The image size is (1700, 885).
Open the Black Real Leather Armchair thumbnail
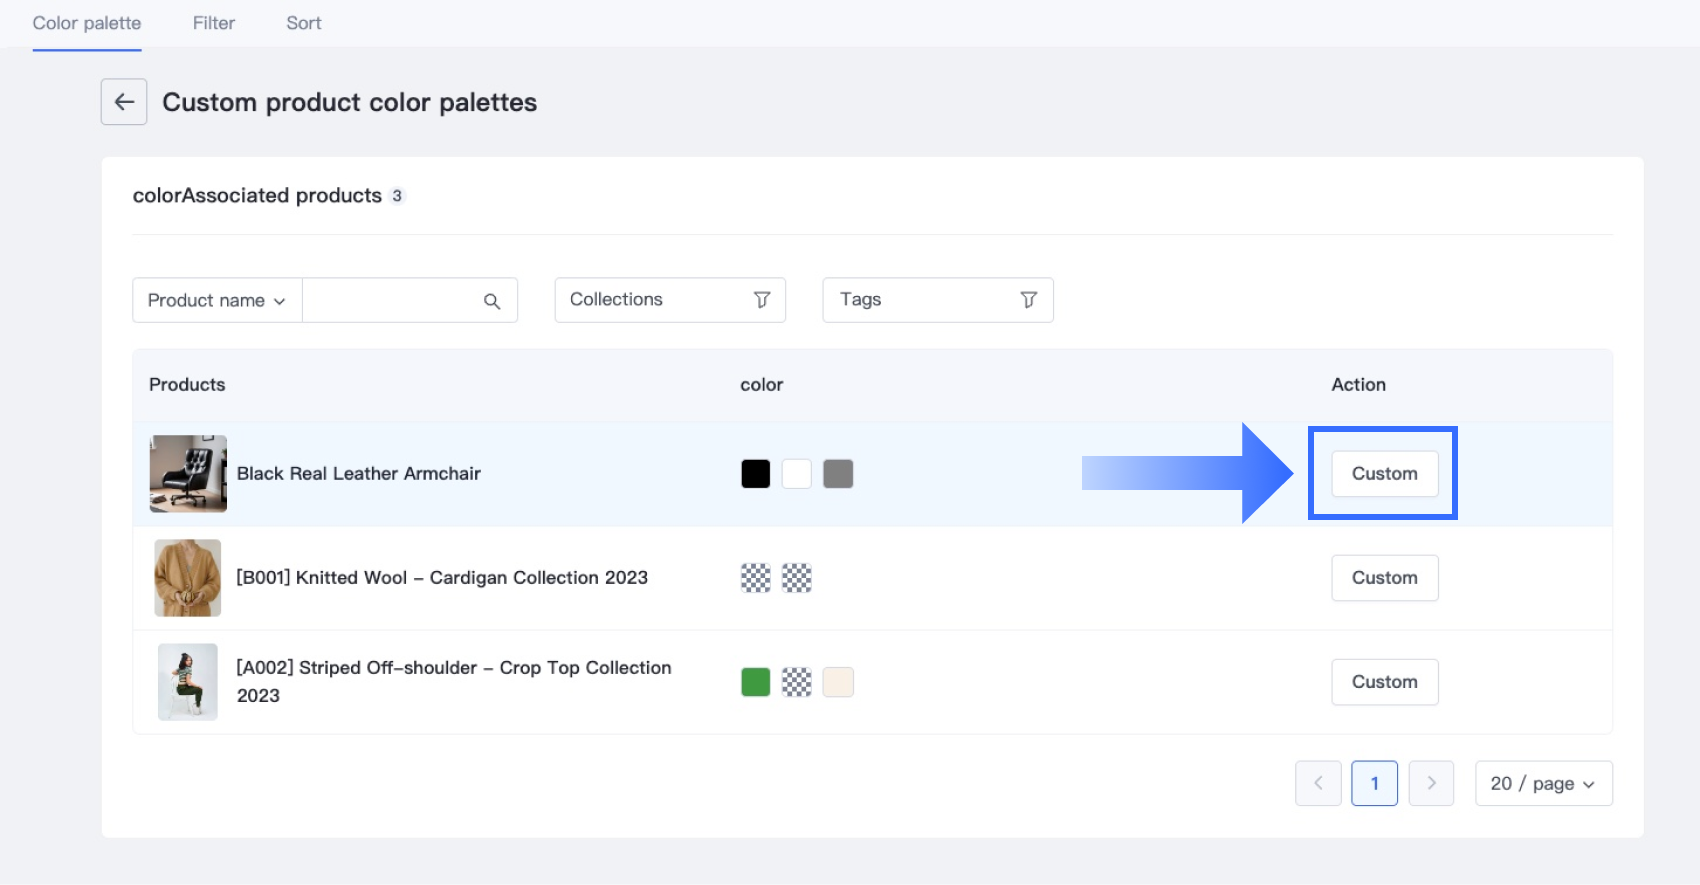(x=188, y=474)
